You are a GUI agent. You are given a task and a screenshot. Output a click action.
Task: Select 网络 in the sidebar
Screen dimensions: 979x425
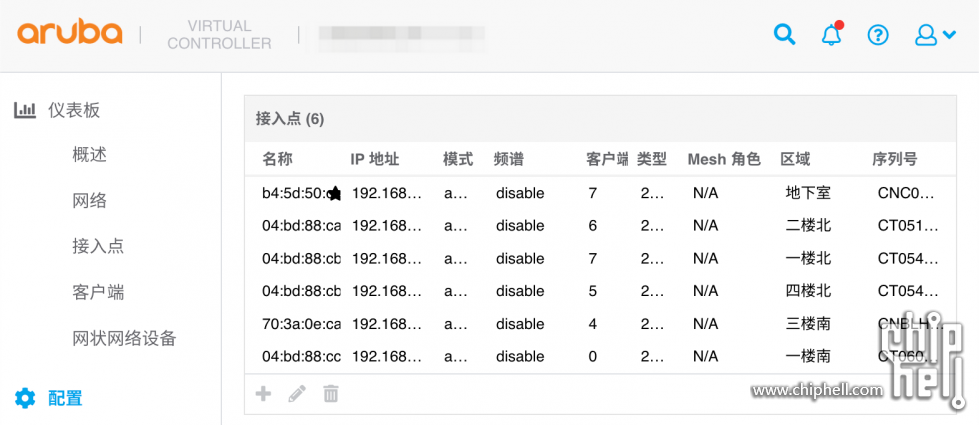tap(89, 200)
